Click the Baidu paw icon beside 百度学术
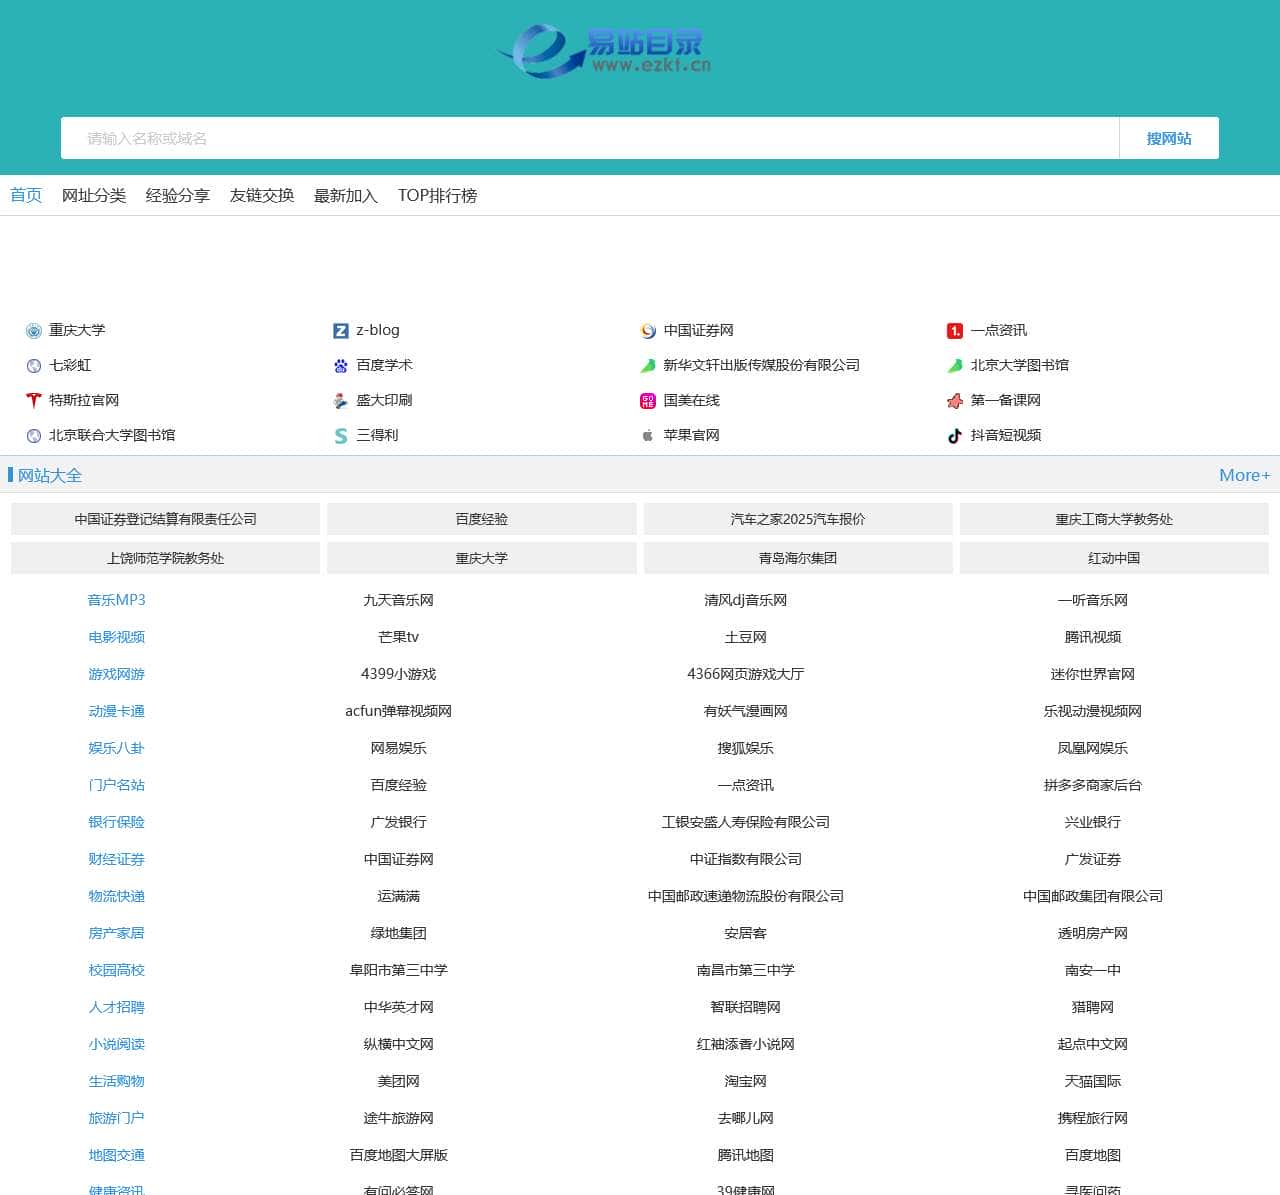The image size is (1280, 1195). click(341, 366)
